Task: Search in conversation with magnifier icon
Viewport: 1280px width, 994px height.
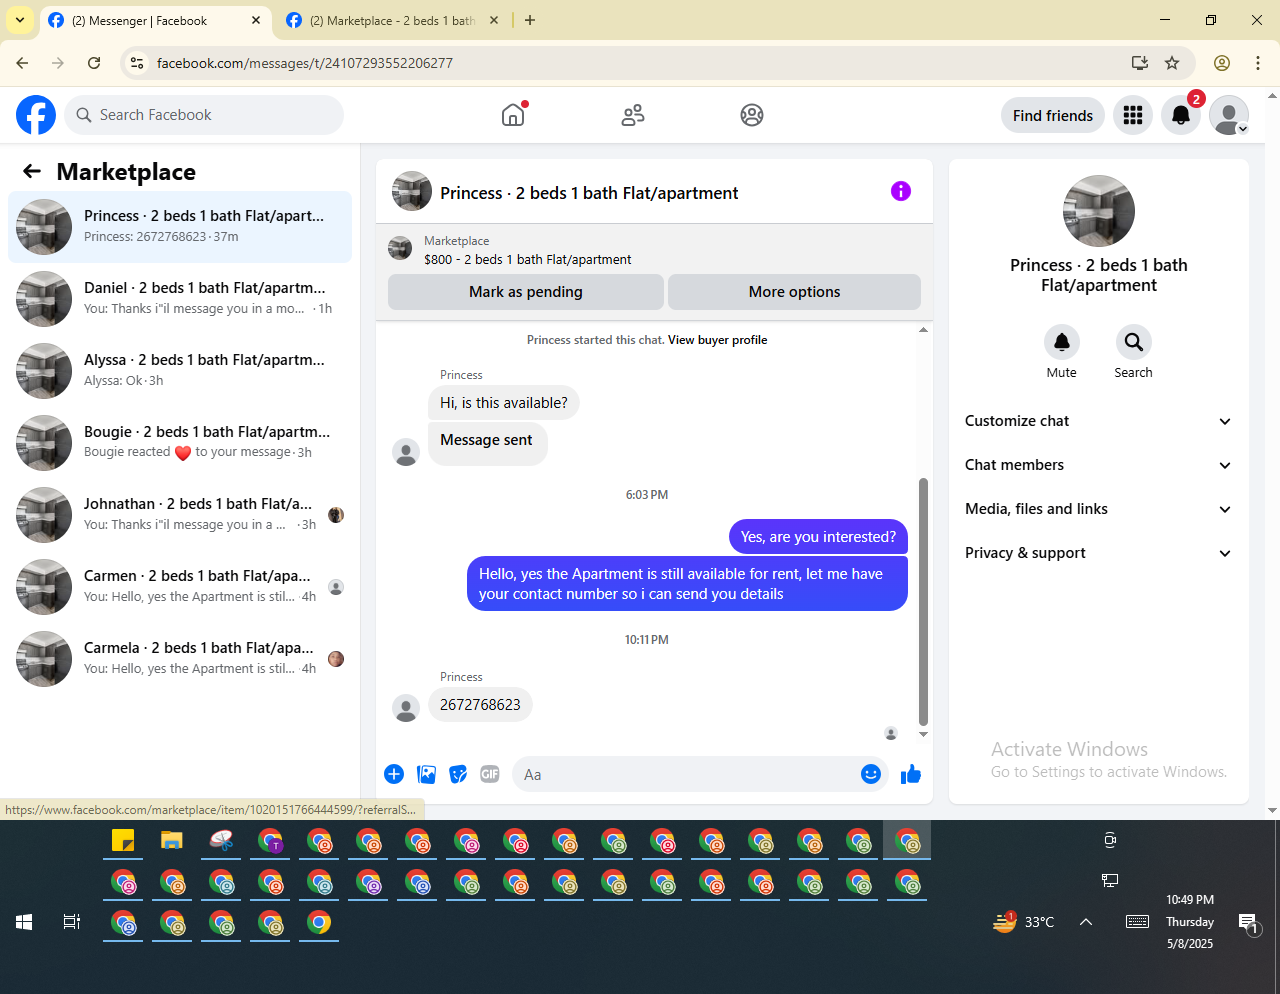Action: (x=1134, y=342)
